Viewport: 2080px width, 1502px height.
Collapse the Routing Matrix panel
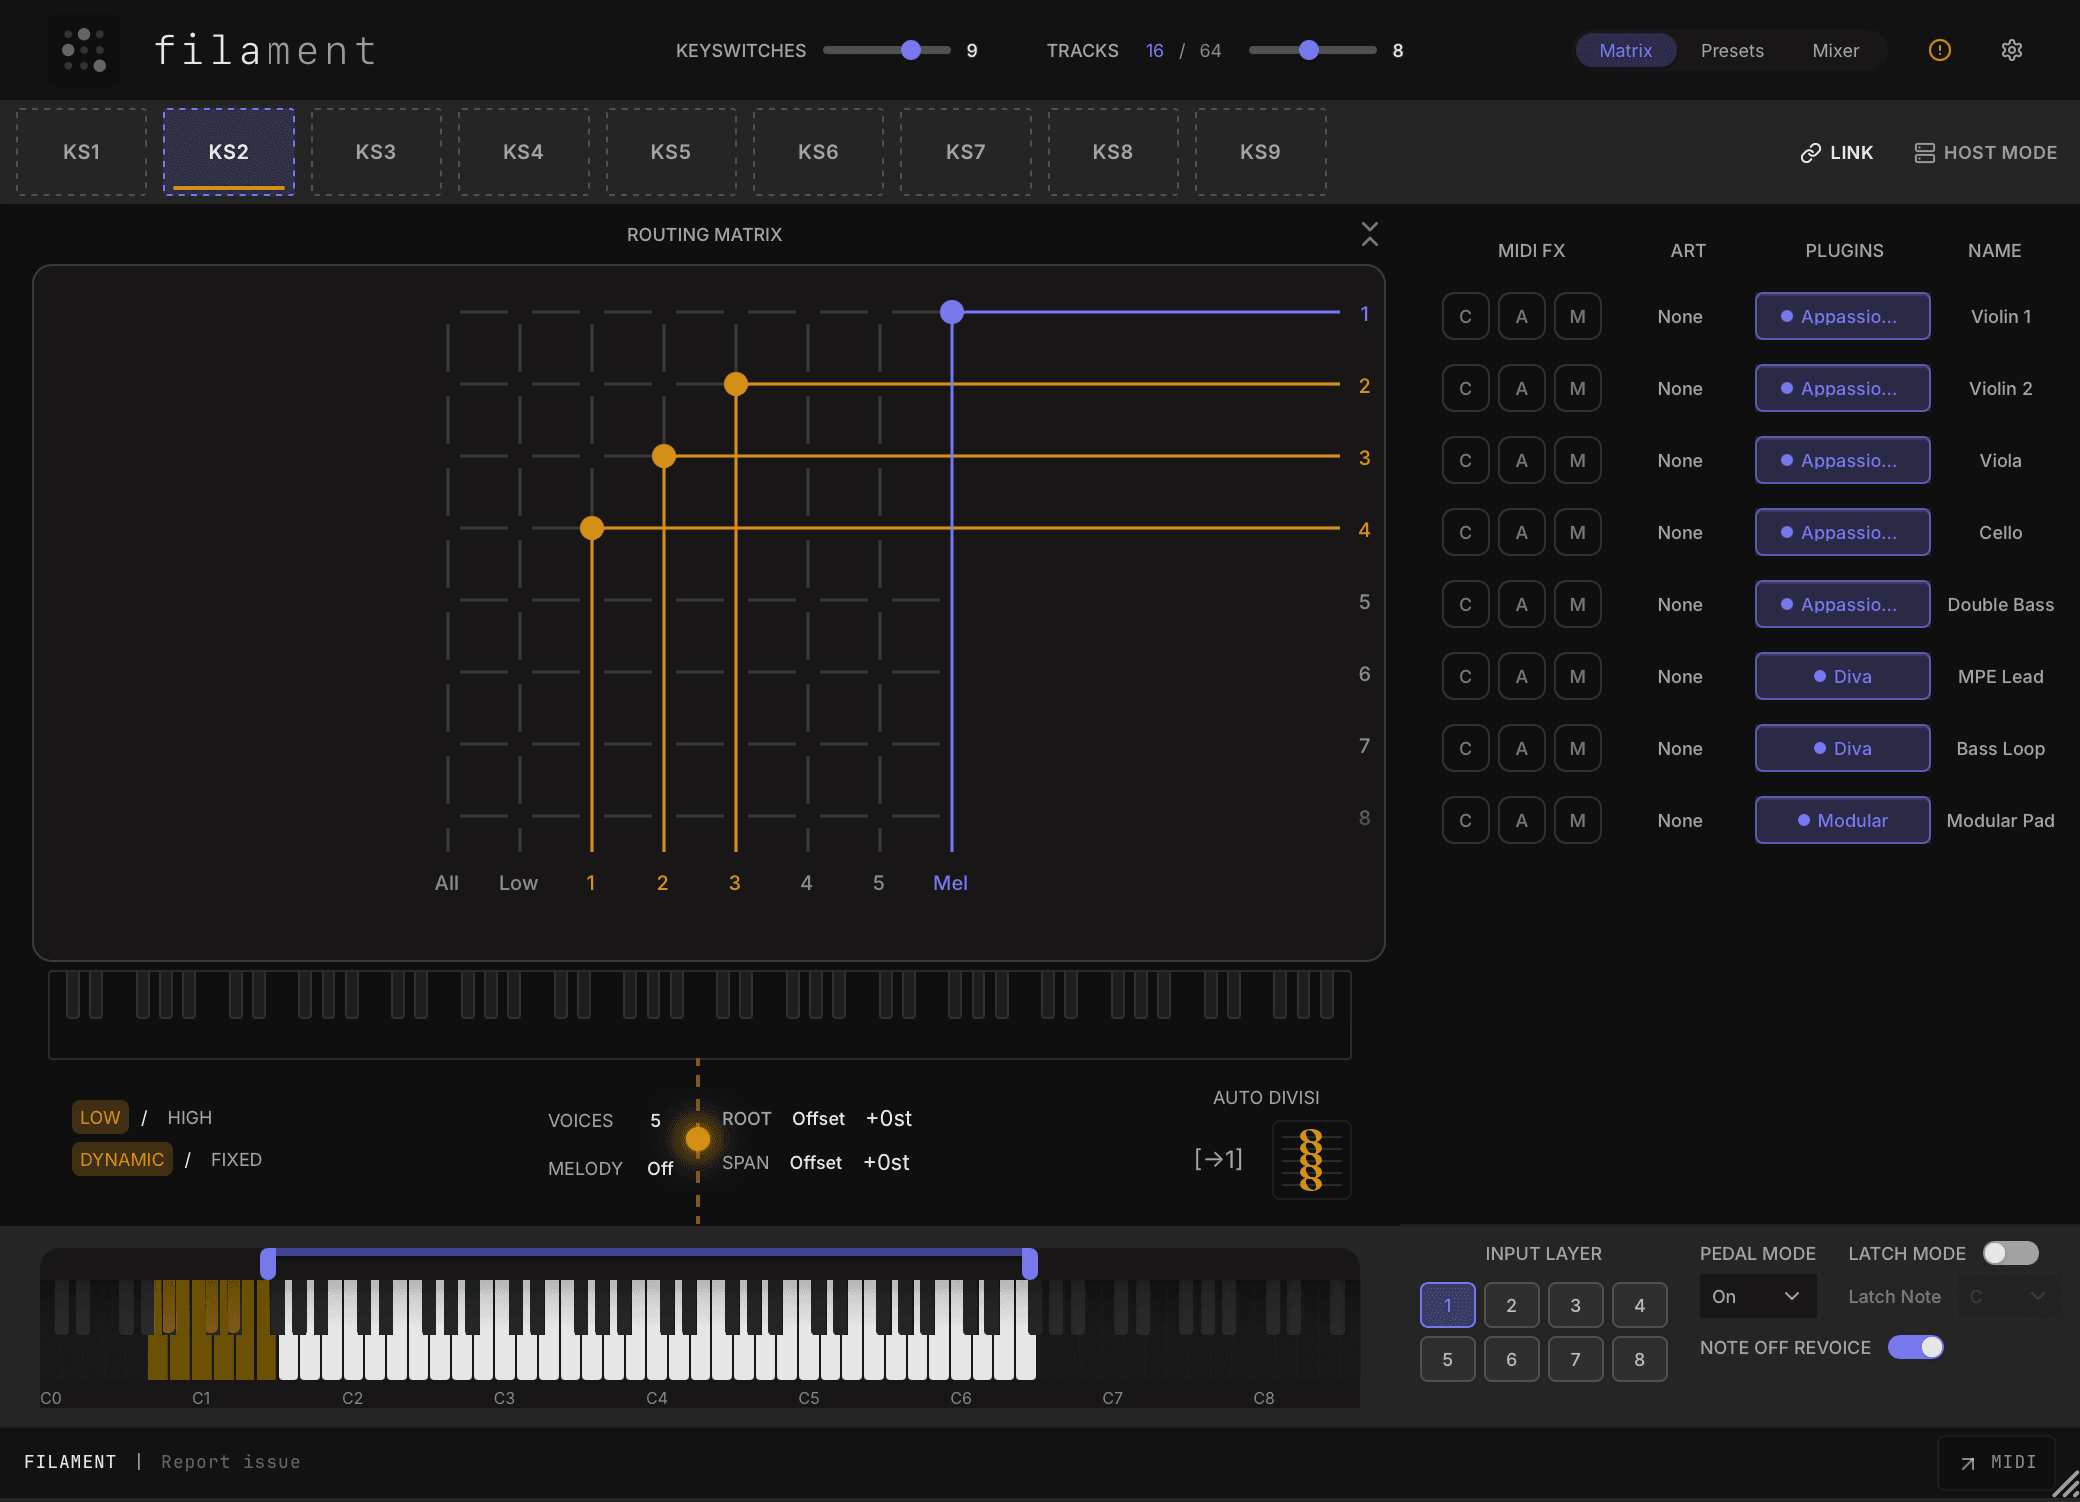click(x=1370, y=234)
